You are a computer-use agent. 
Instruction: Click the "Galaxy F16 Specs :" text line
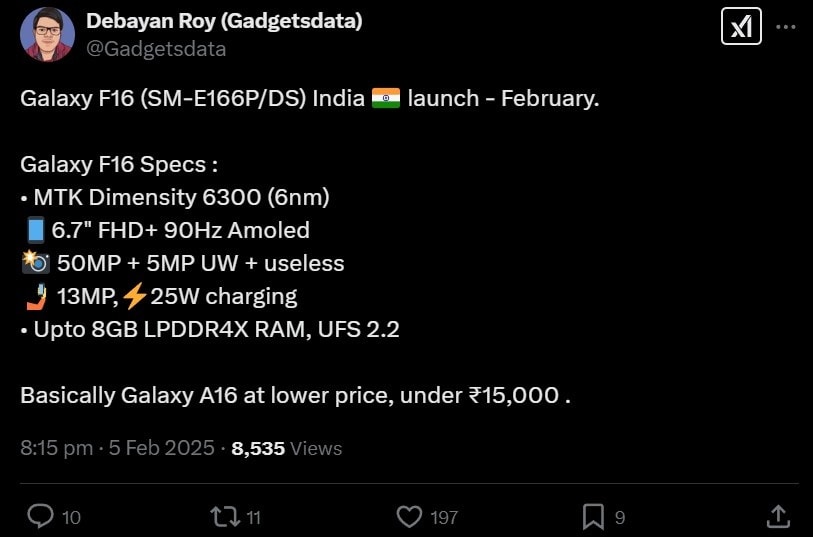click(119, 164)
